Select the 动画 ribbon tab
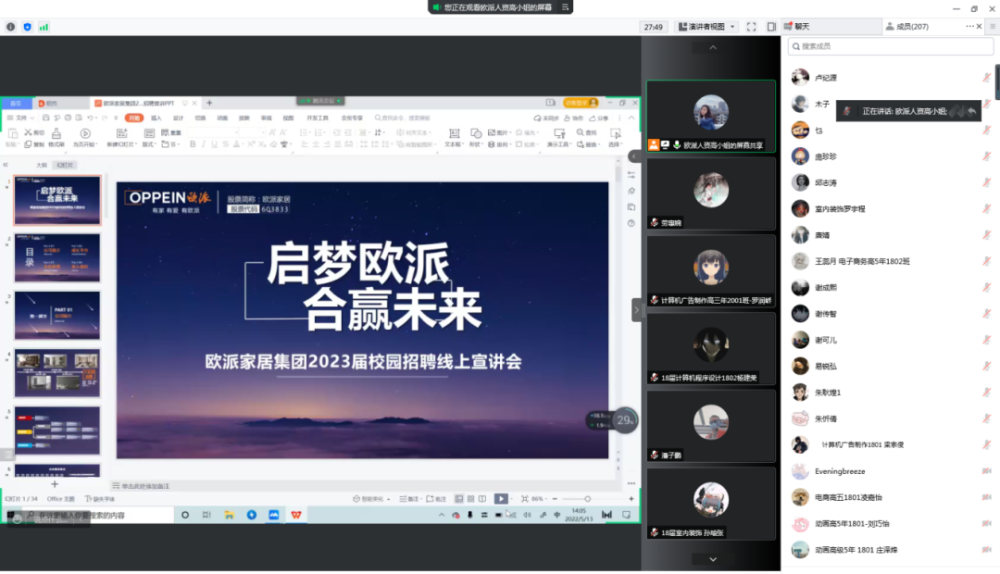The width and height of the screenshot is (1000, 574). [x=223, y=118]
